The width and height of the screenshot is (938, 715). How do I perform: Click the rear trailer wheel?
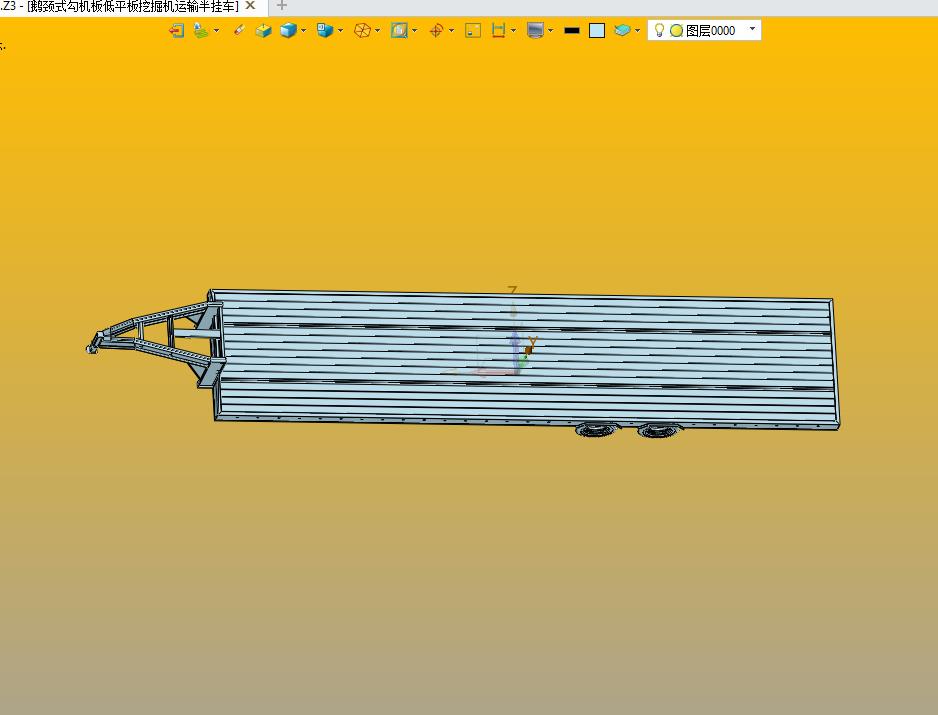[x=656, y=430]
